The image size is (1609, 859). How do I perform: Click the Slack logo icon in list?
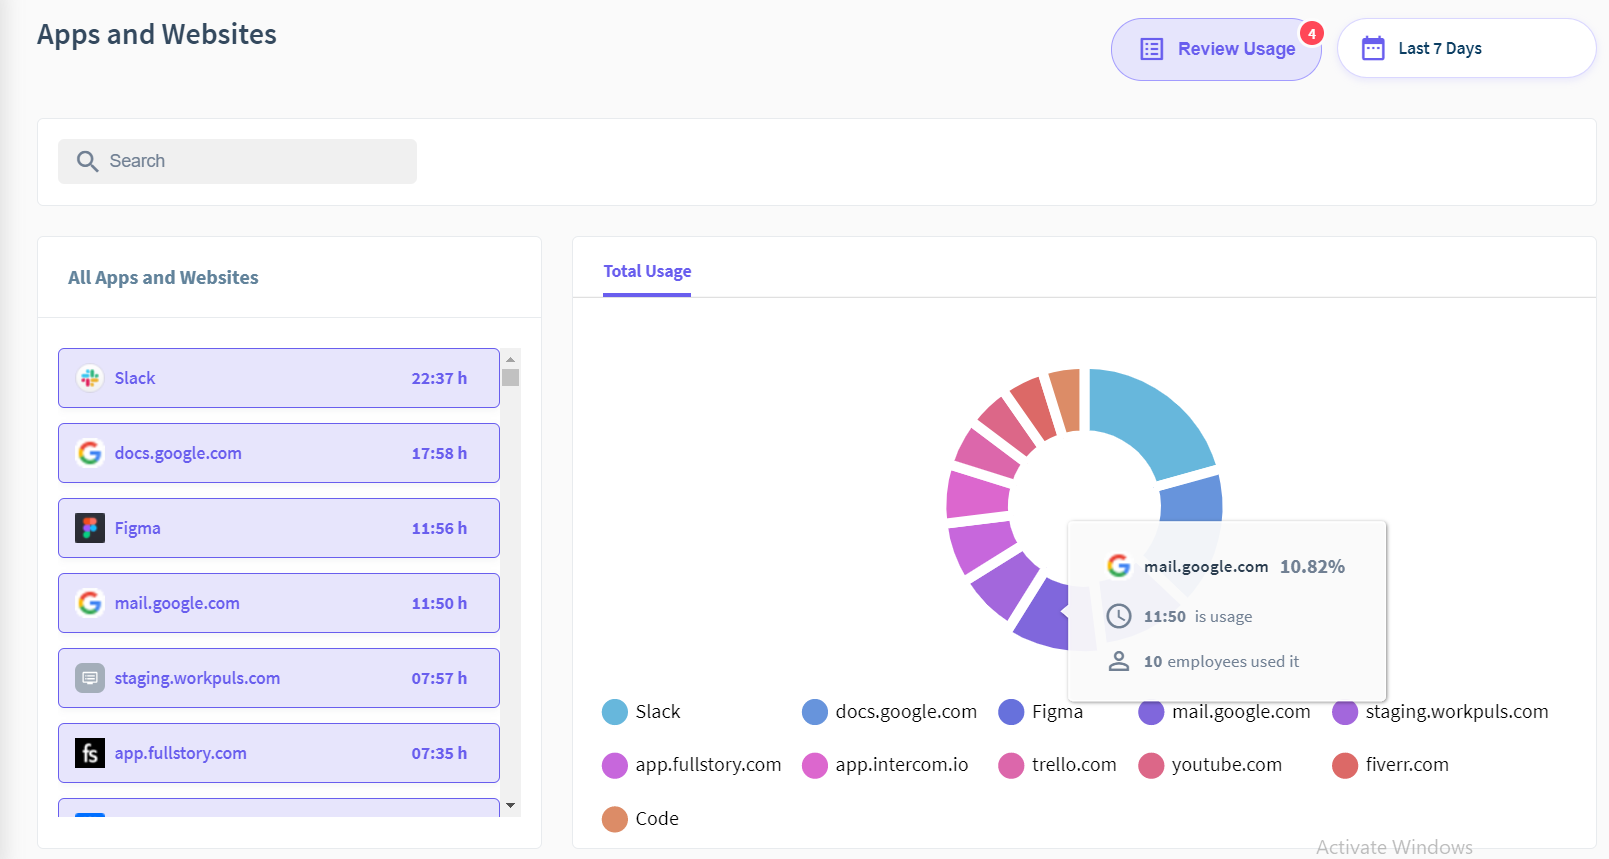click(x=90, y=378)
